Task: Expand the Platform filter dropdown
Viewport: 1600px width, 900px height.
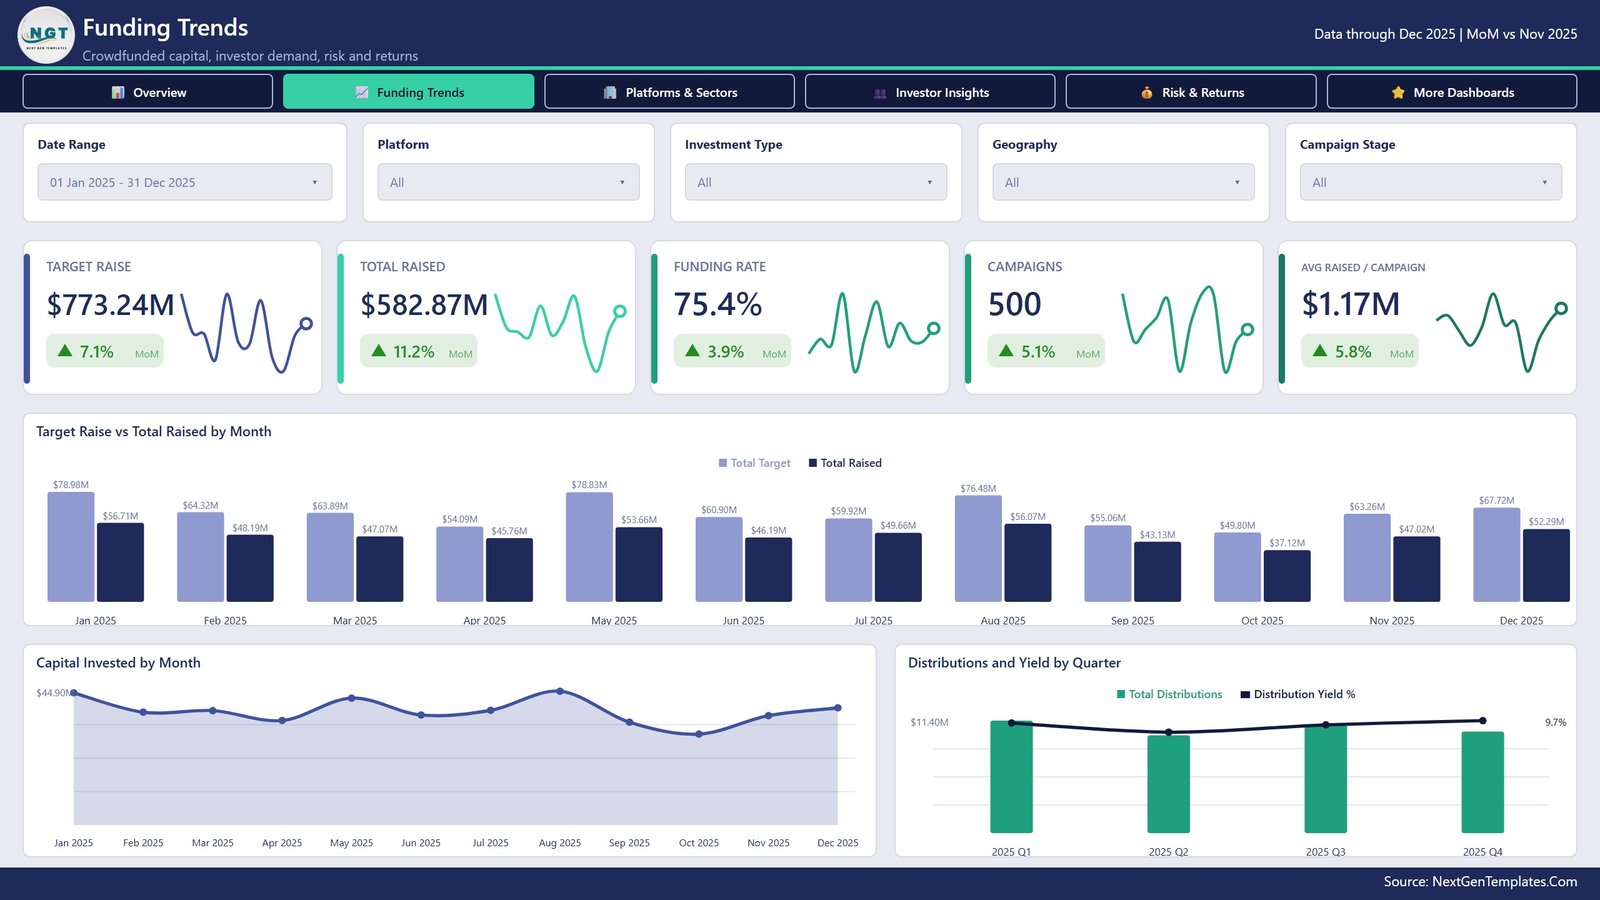Action: (x=508, y=182)
